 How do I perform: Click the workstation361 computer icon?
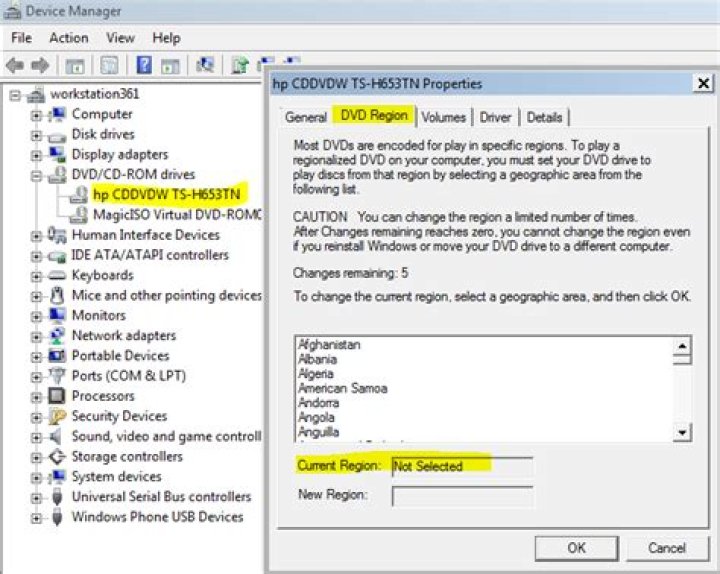pyautogui.click(x=36, y=95)
